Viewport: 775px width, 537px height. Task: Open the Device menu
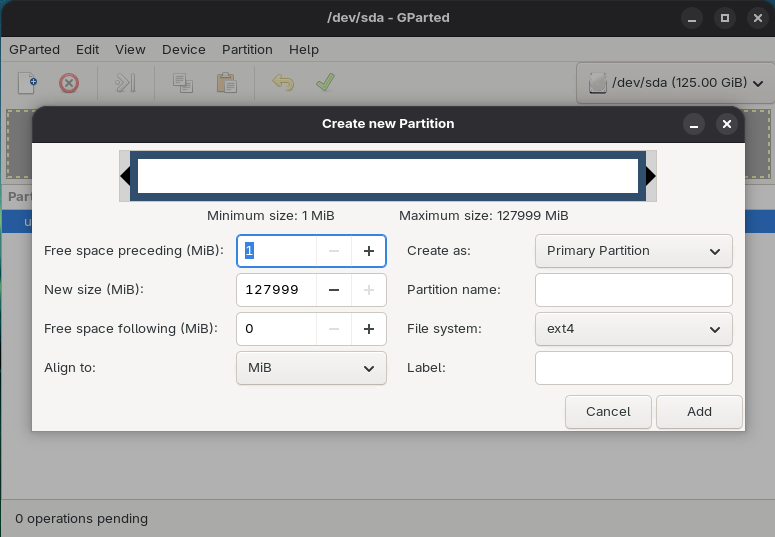click(183, 49)
